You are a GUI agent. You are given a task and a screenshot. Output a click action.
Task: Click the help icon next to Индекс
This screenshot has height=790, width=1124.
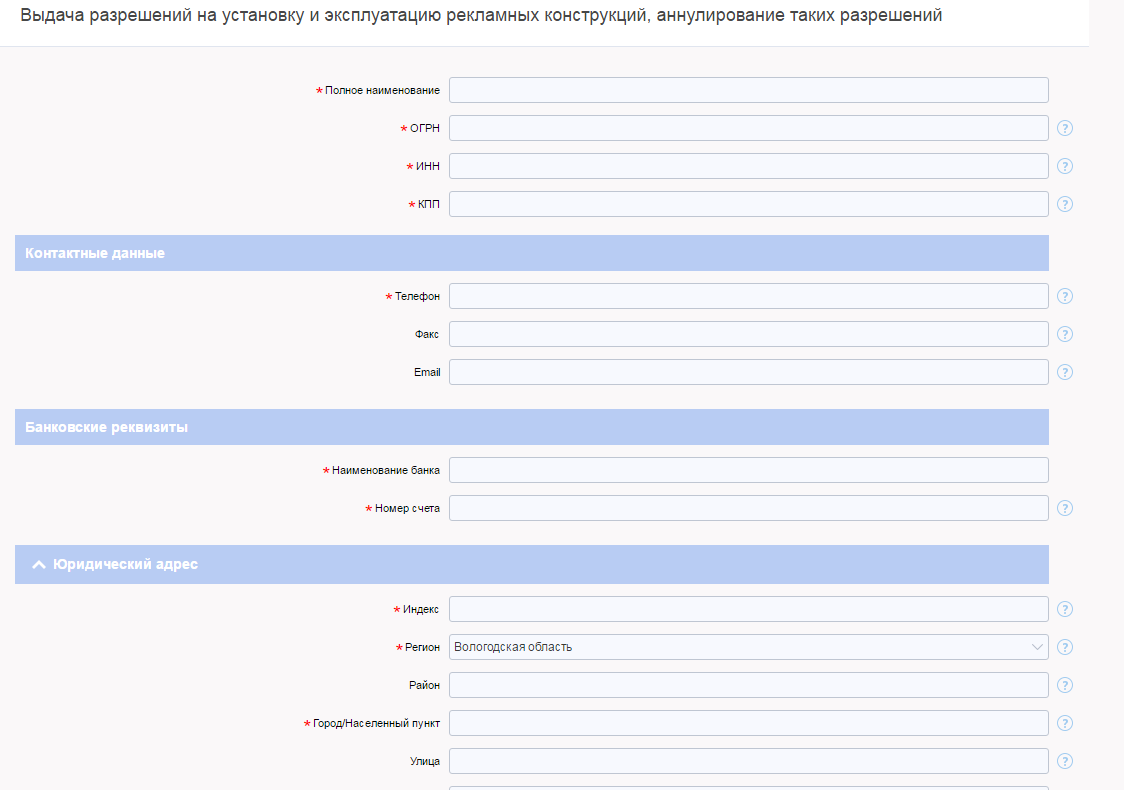[x=1065, y=609]
